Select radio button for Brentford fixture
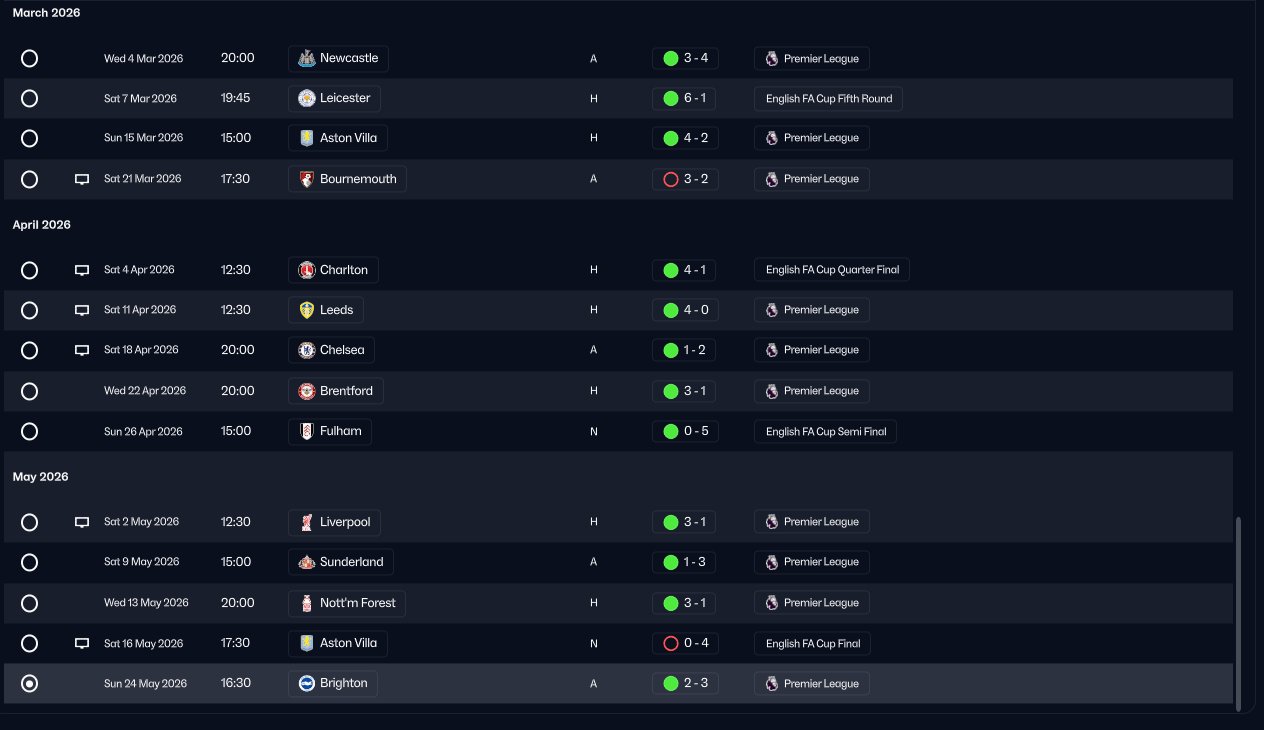The height and width of the screenshot is (730, 1264). (x=30, y=391)
